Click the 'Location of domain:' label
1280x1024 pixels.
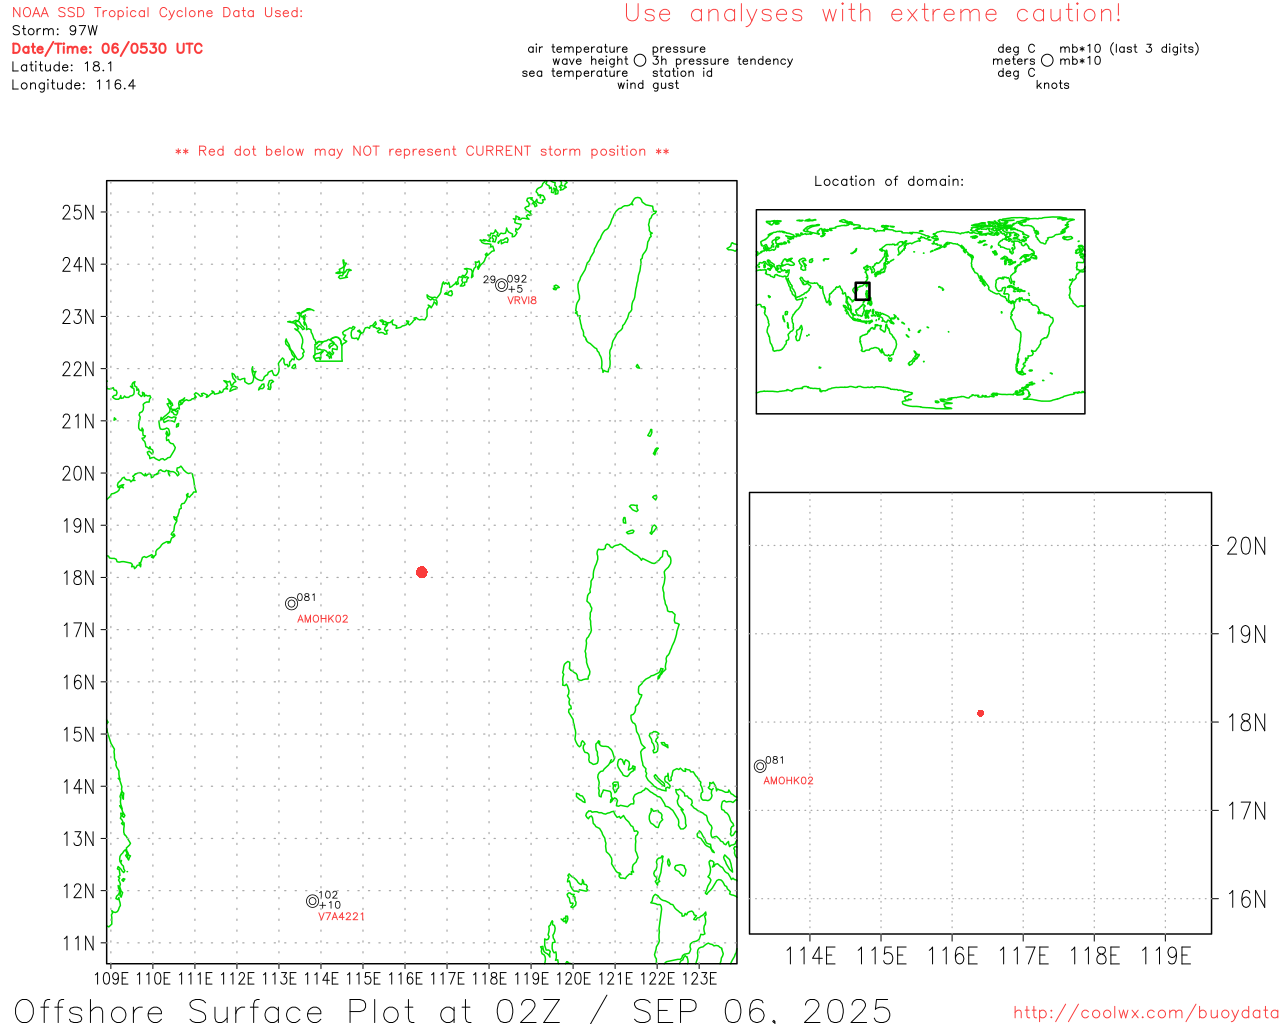[889, 181]
